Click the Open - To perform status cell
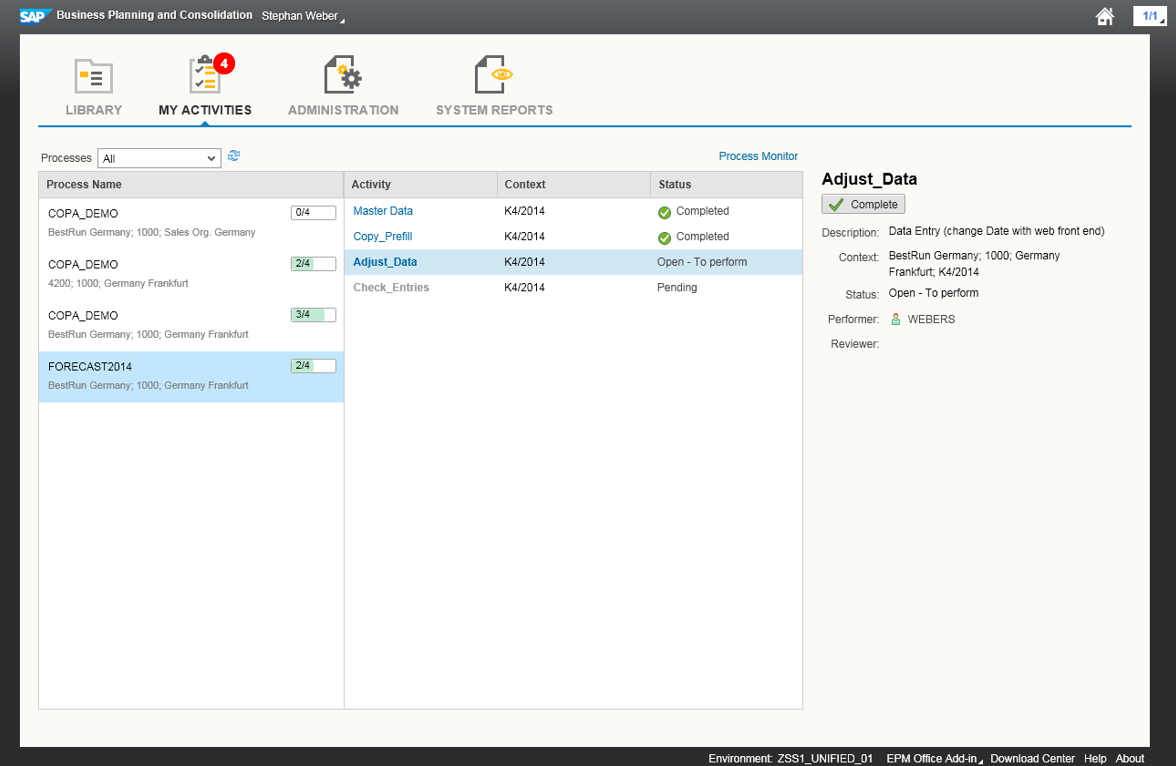 click(x=702, y=262)
